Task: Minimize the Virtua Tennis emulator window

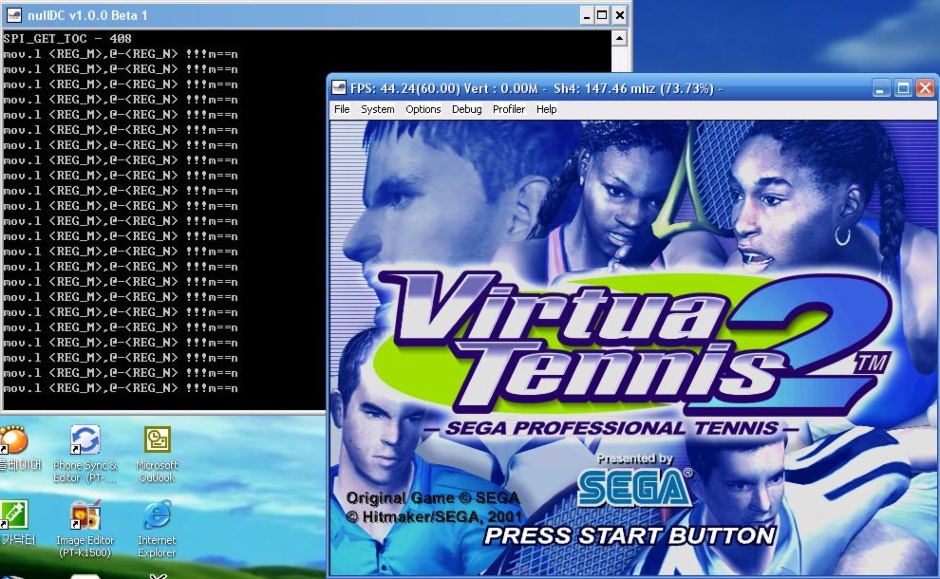Action: (880, 89)
